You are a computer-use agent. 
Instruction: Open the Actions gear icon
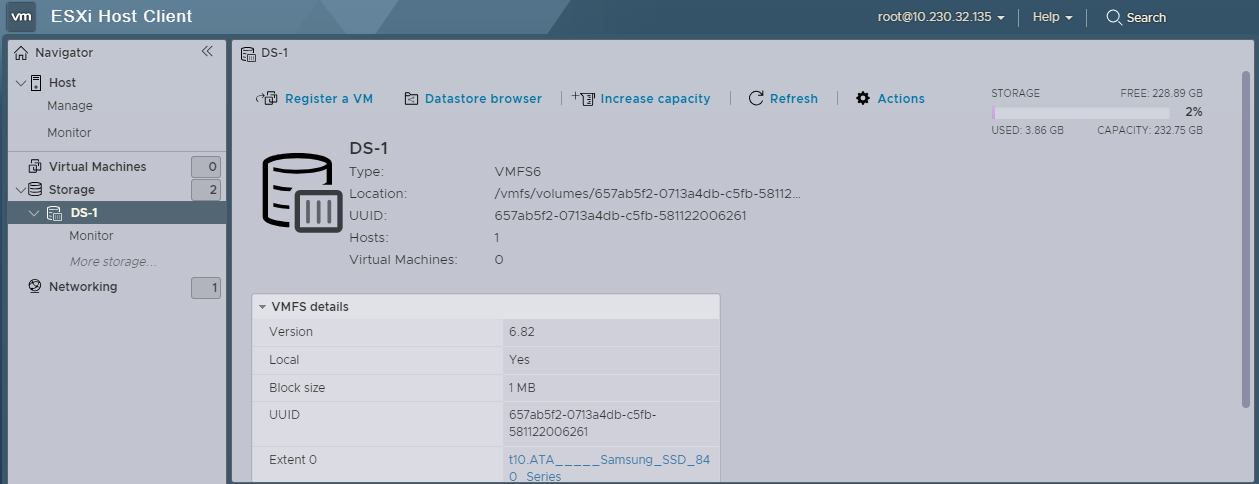[x=863, y=98]
